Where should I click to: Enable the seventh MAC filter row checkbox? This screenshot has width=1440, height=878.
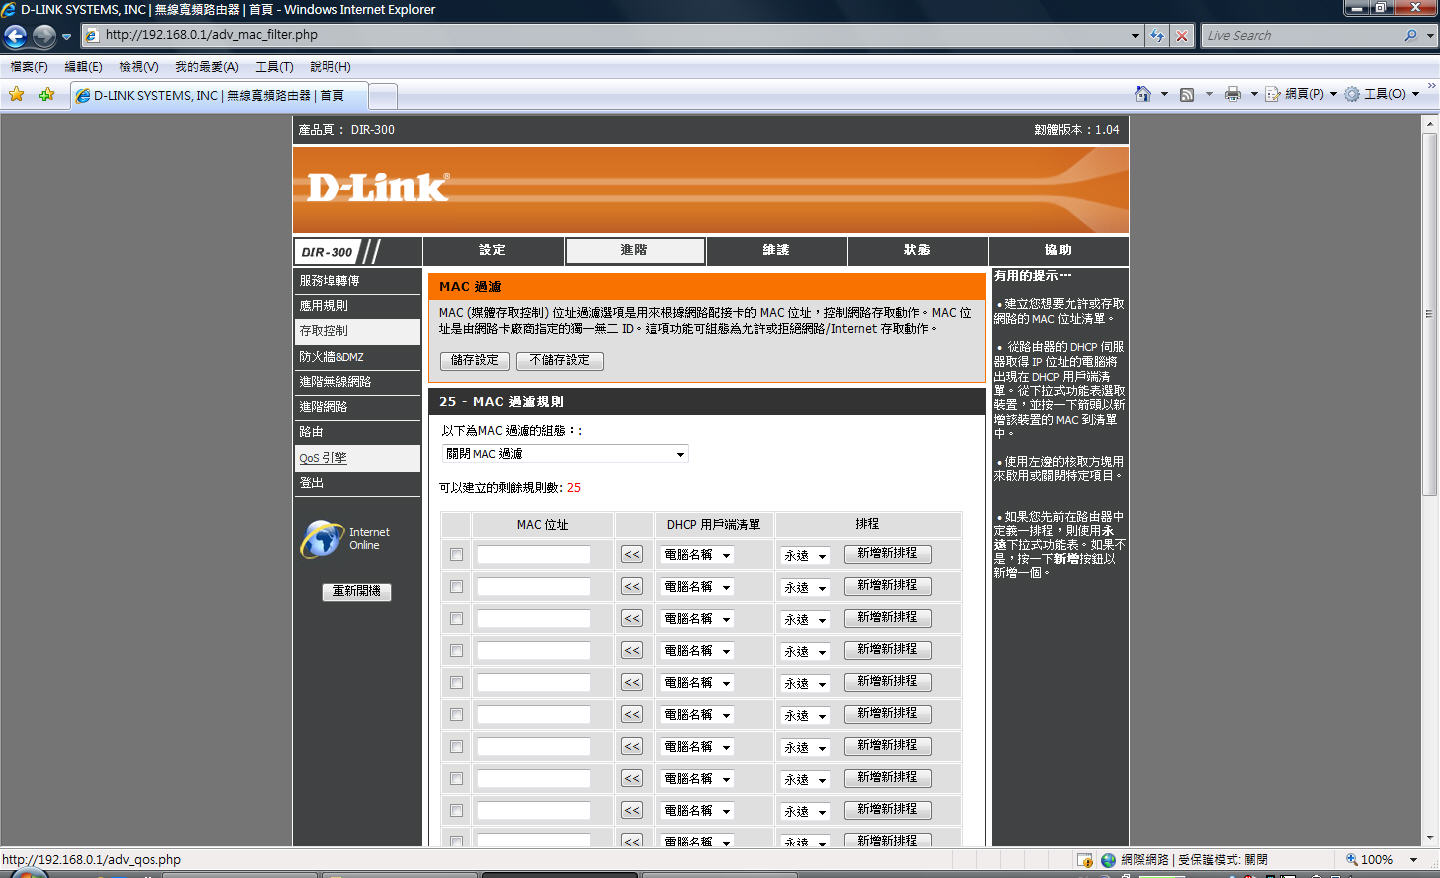pyautogui.click(x=456, y=746)
